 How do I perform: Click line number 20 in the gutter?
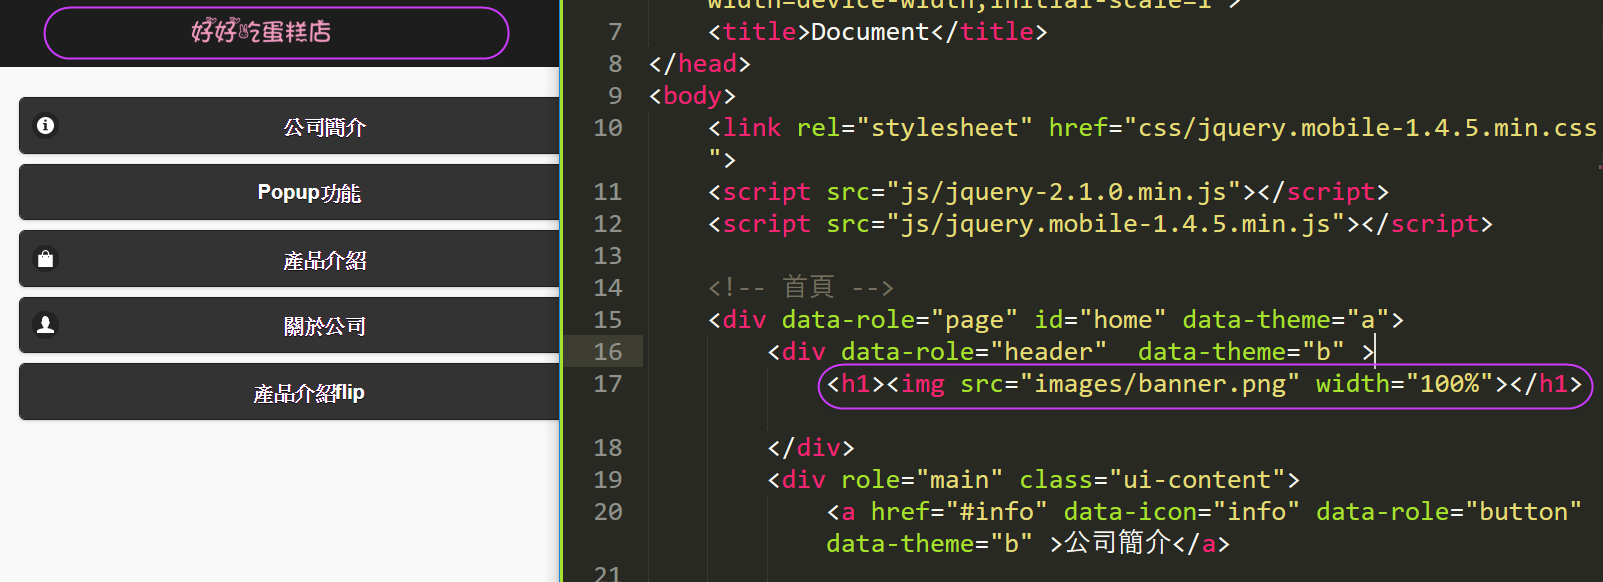pyautogui.click(x=608, y=512)
